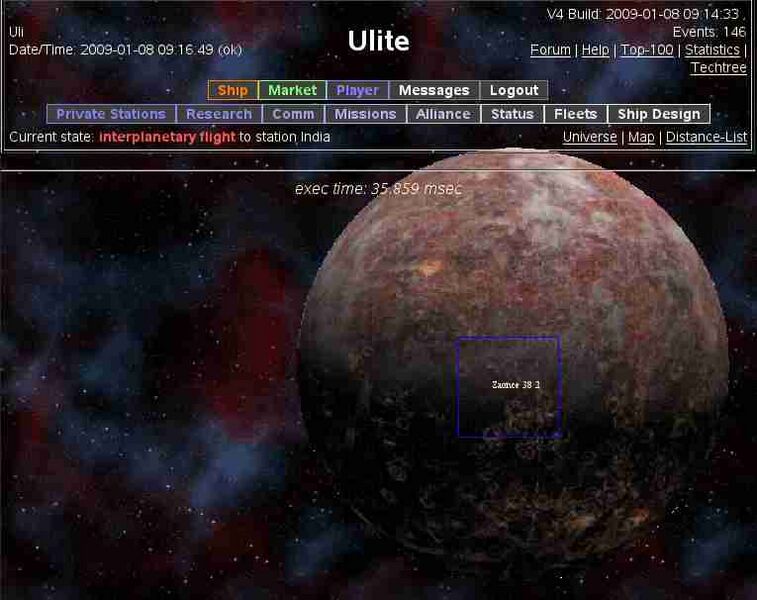This screenshot has width=757, height=600.
Task: Open Private Stations submenu
Action: (111, 114)
